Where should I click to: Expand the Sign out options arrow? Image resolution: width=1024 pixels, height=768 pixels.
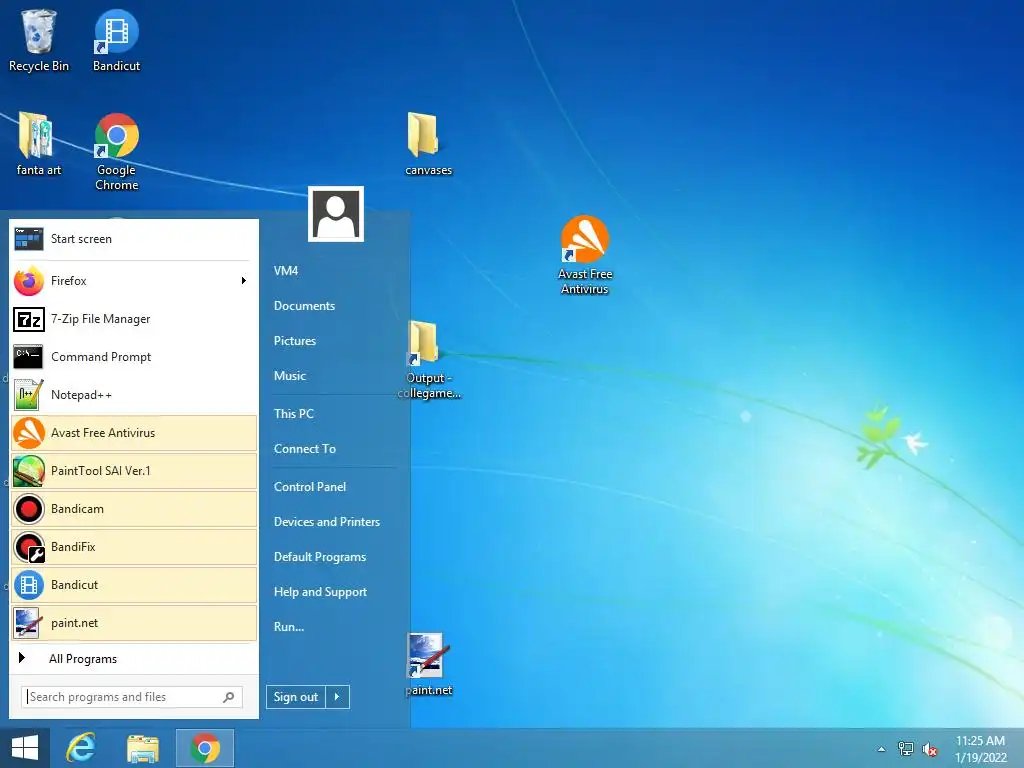(x=338, y=697)
